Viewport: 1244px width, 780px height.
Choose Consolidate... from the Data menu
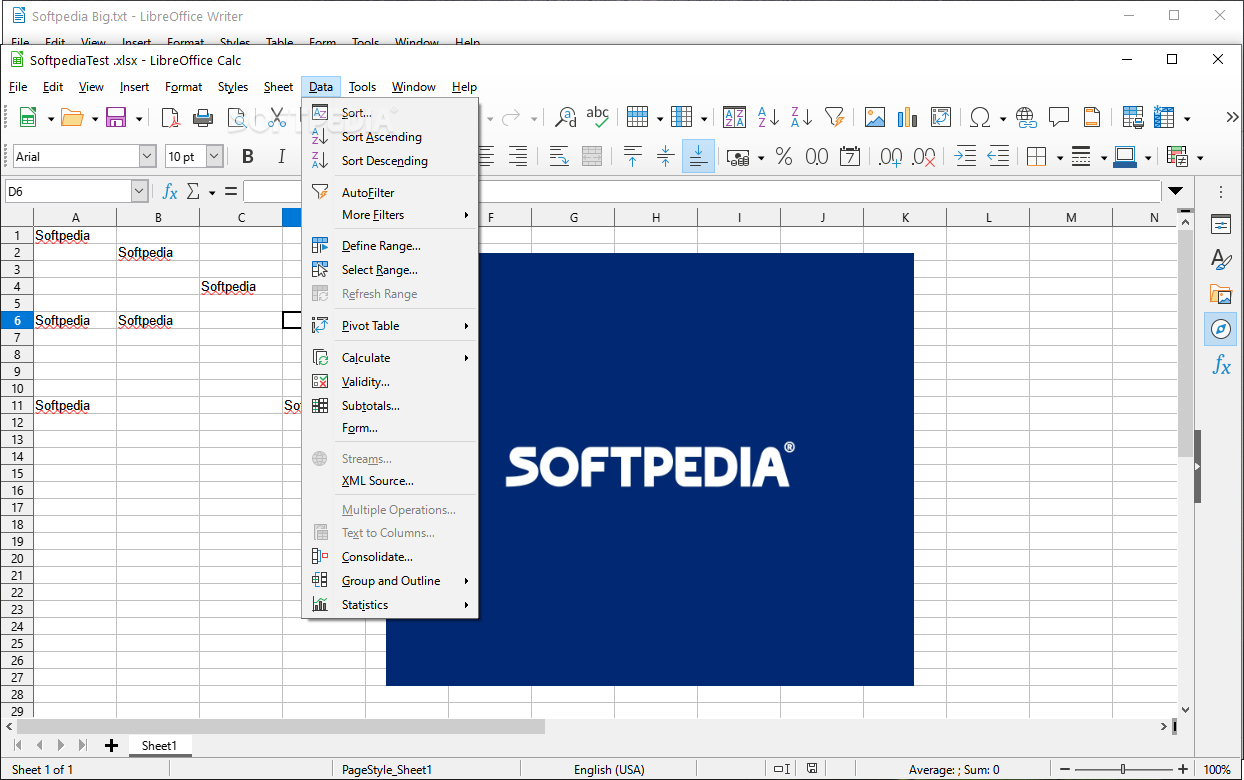(x=390, y=557)
